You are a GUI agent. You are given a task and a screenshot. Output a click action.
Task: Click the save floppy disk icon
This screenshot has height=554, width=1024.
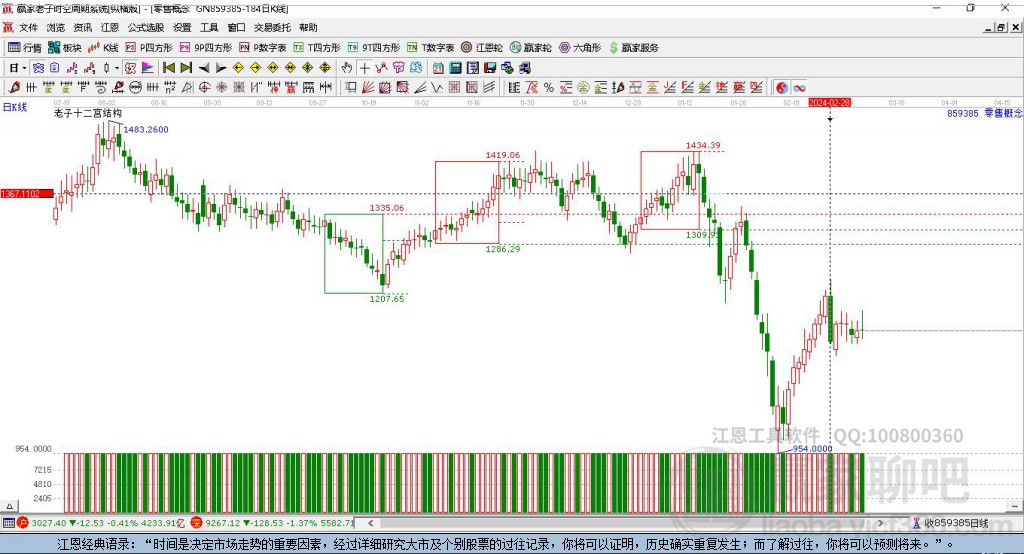[490, 67]
